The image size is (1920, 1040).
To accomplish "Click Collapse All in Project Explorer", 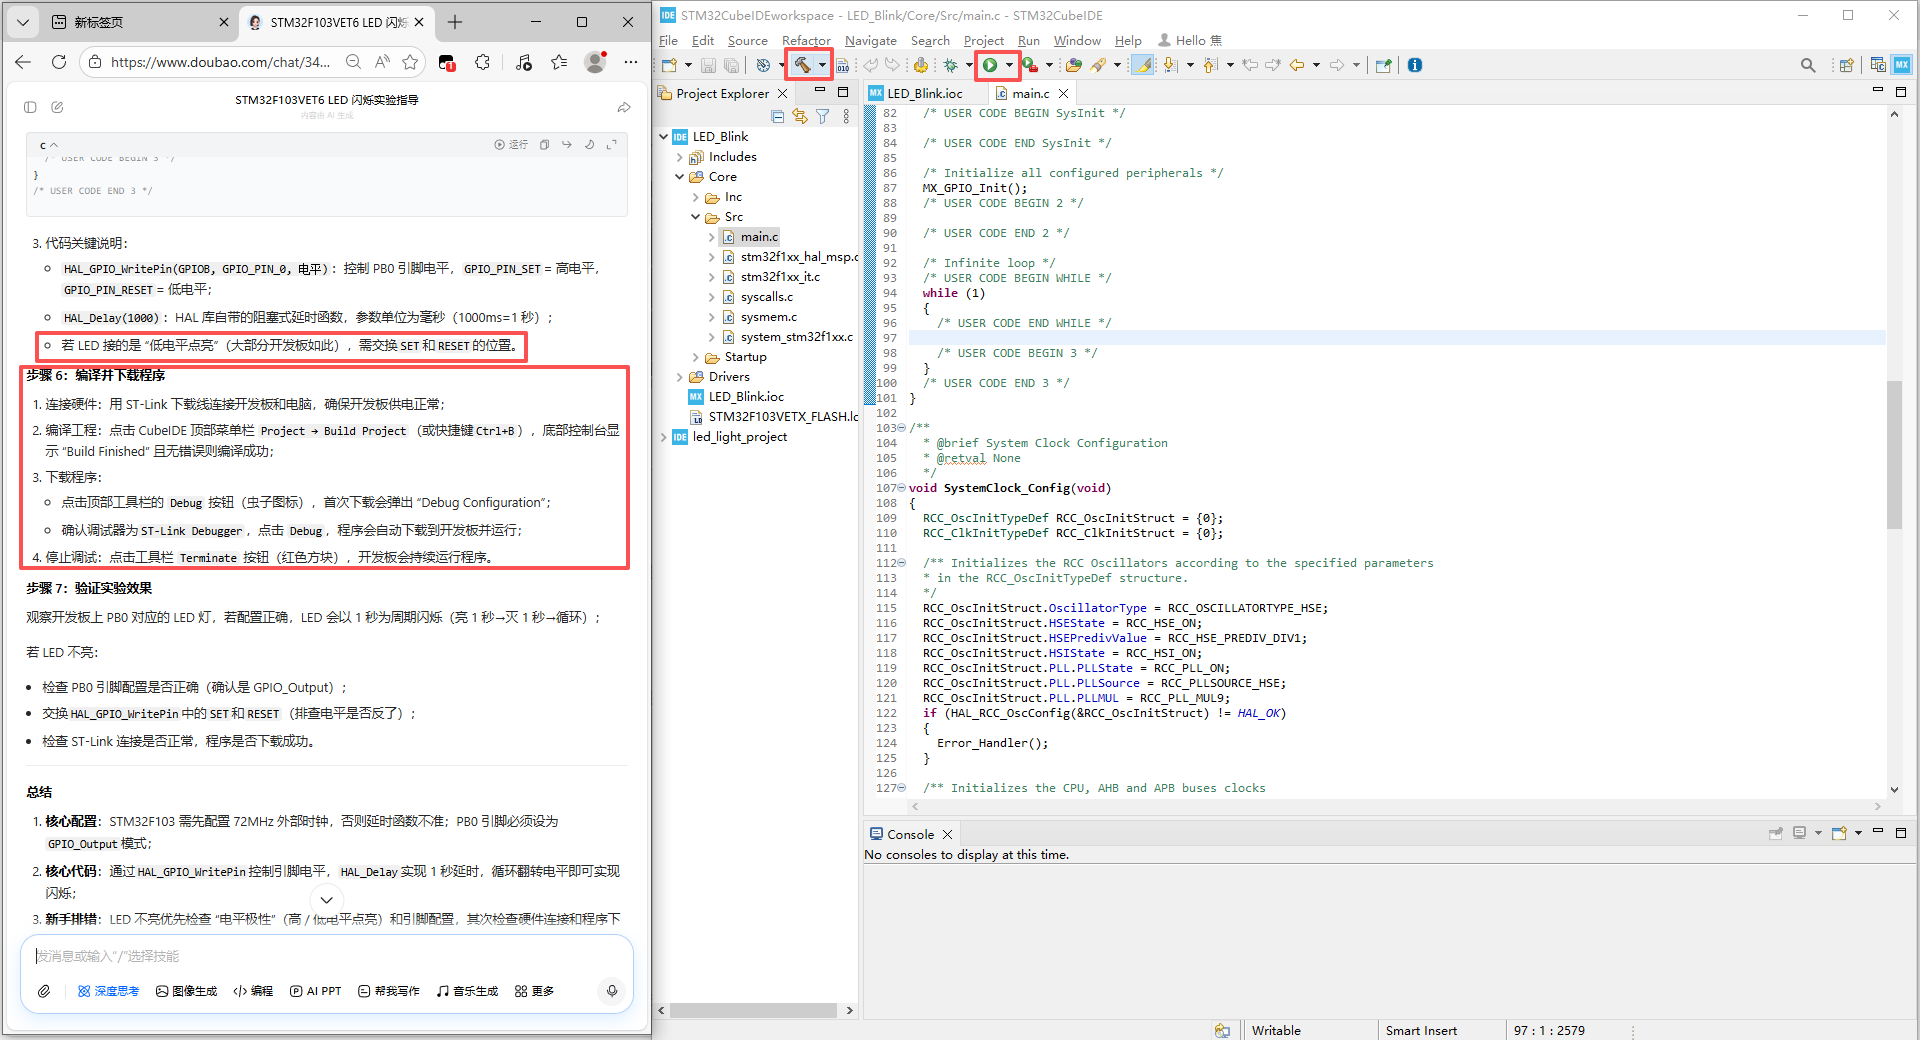I will tap(777, 117).
